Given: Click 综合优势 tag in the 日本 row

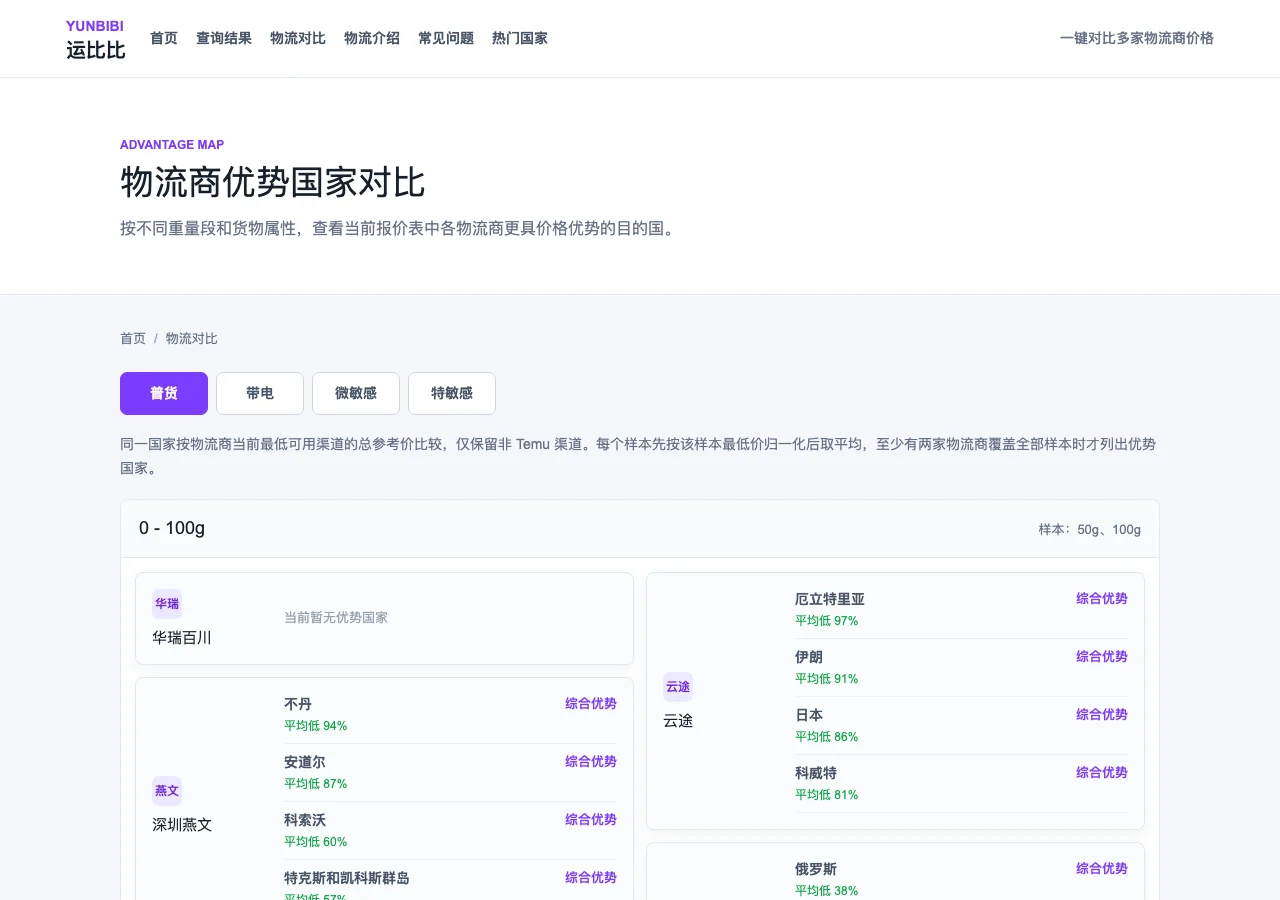Looking at the screenshot, I should [x=1102, y=714].
